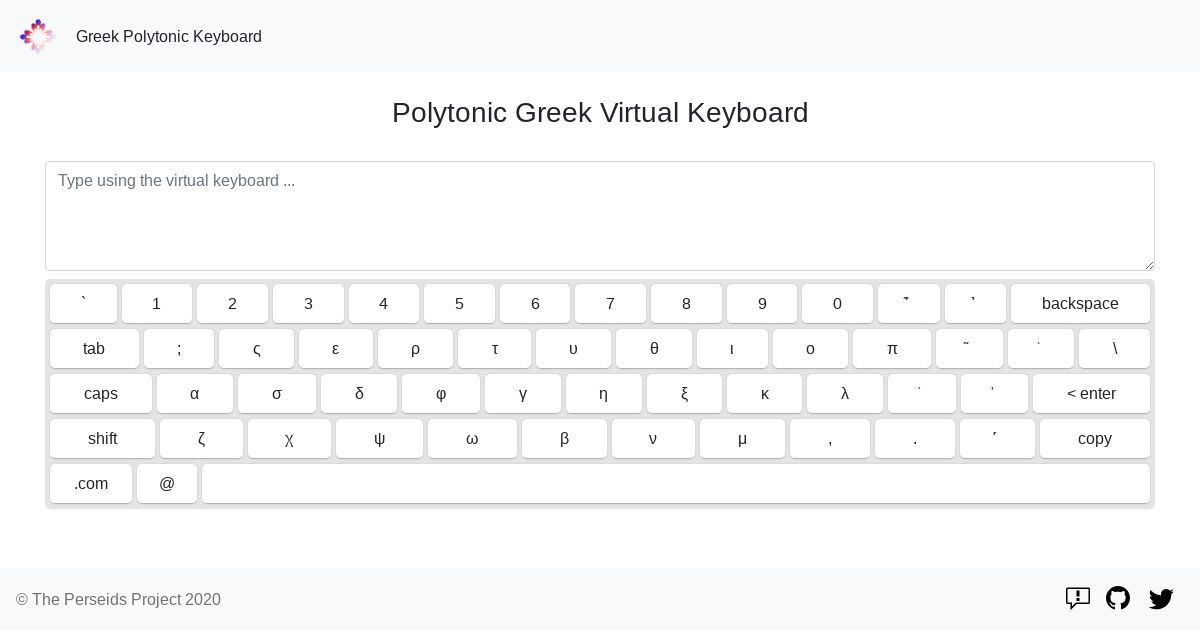Focus the 'Type using the virtual keyboard' text area
Viewport: 1200px width, 630px height.
pos(600,216)
